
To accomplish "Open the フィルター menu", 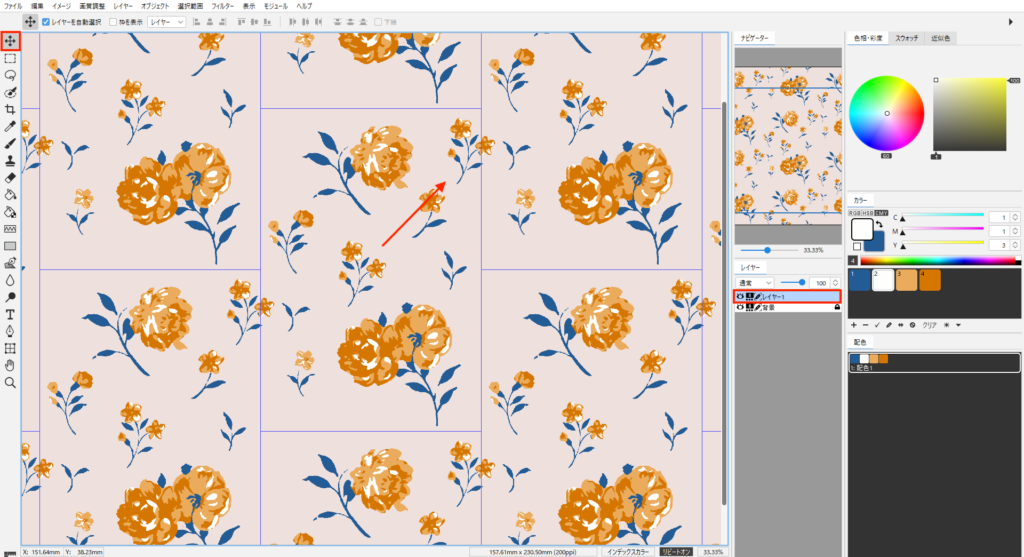I will (x=222, y=6).
